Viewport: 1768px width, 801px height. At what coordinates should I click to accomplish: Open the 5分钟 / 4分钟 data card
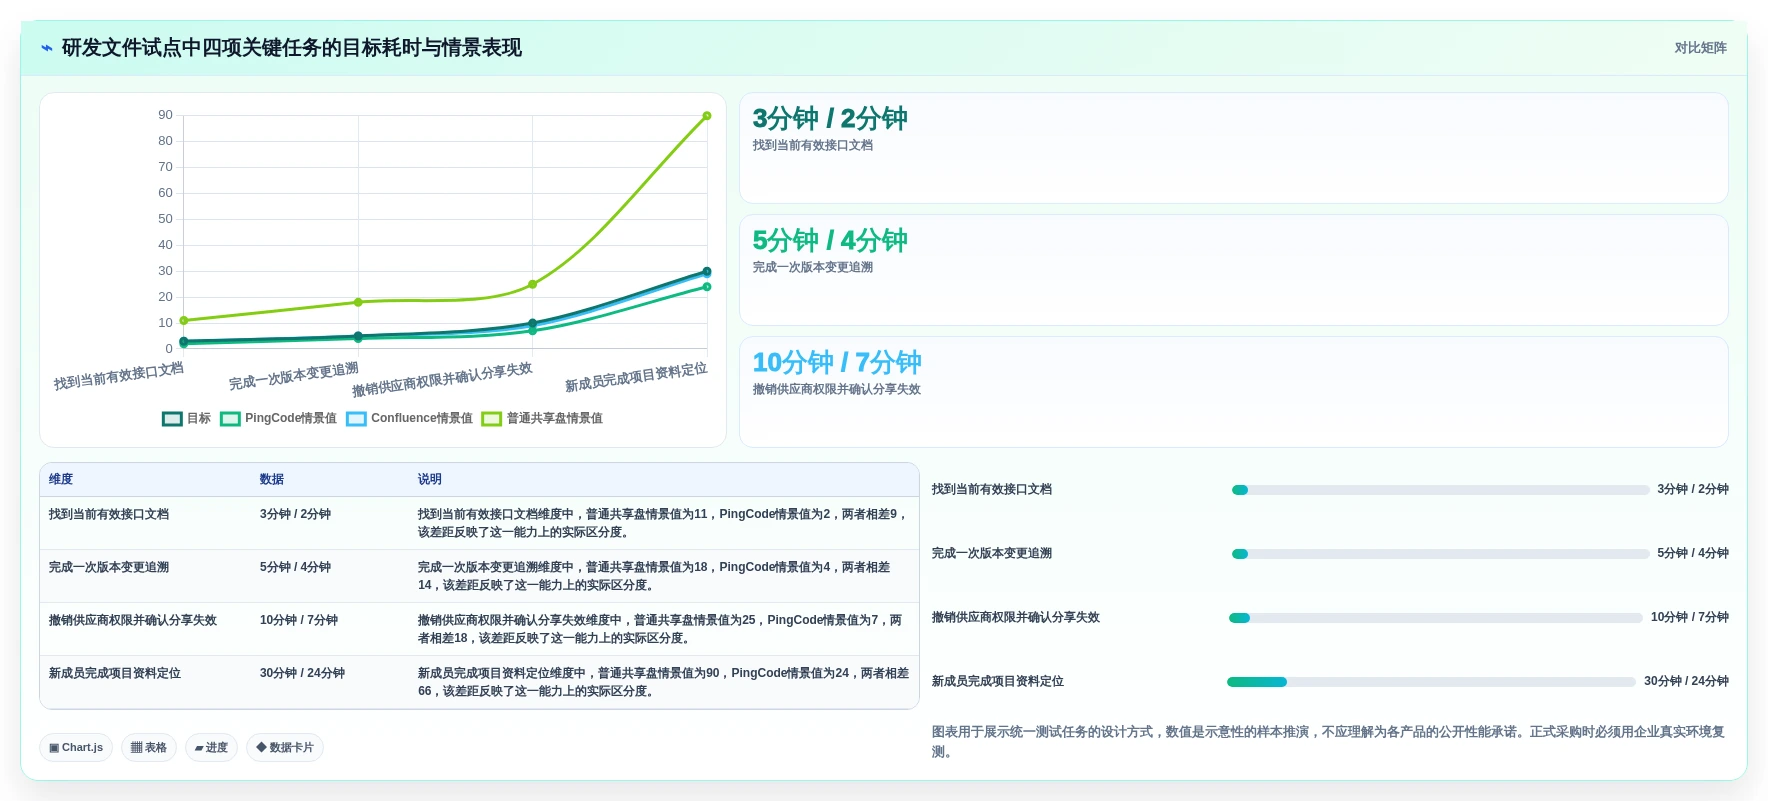[1233, 270]
